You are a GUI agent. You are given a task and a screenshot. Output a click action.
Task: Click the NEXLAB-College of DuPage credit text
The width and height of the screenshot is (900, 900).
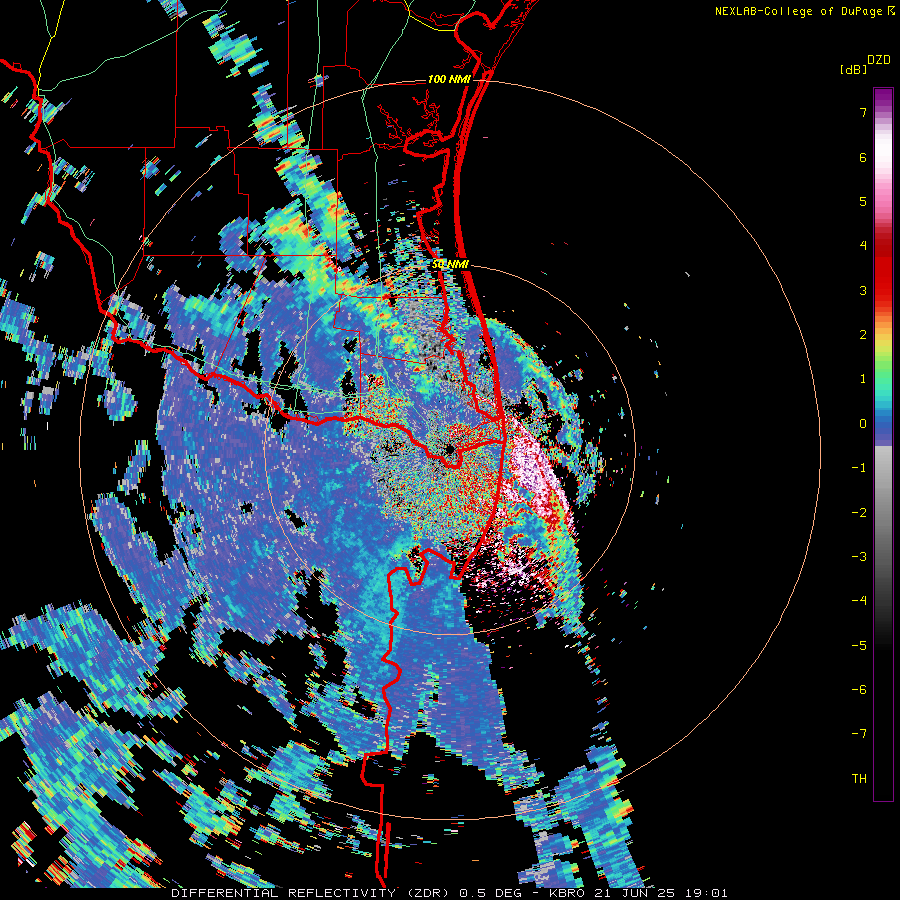[798, 11]
